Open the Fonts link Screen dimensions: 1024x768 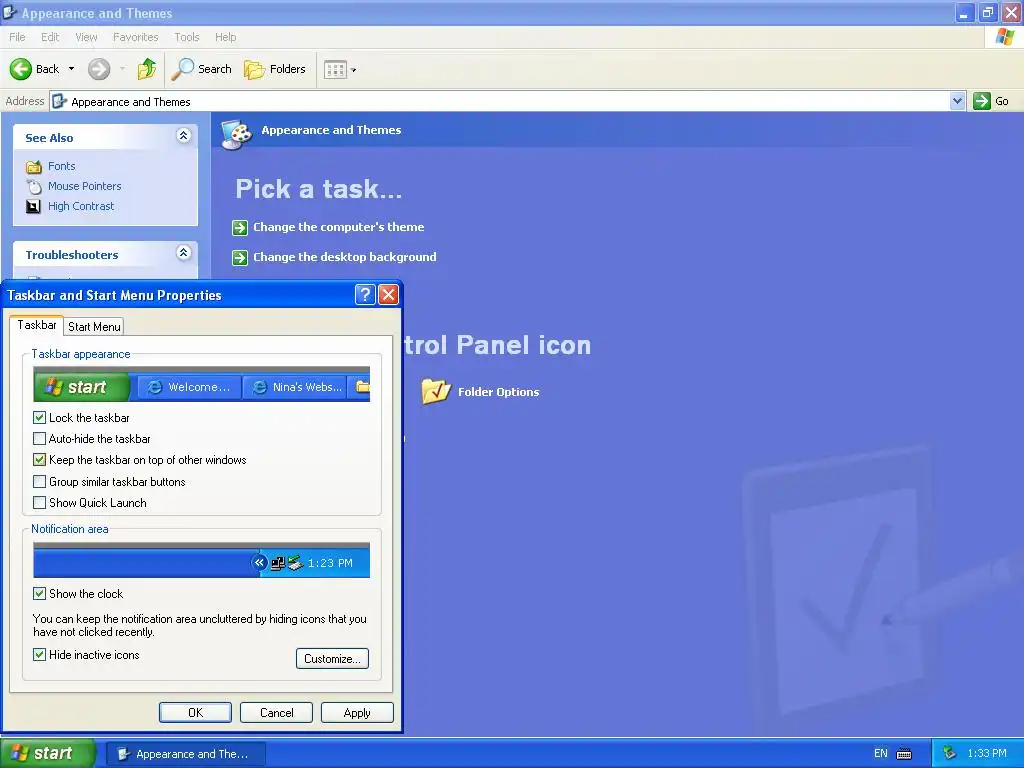61,166
